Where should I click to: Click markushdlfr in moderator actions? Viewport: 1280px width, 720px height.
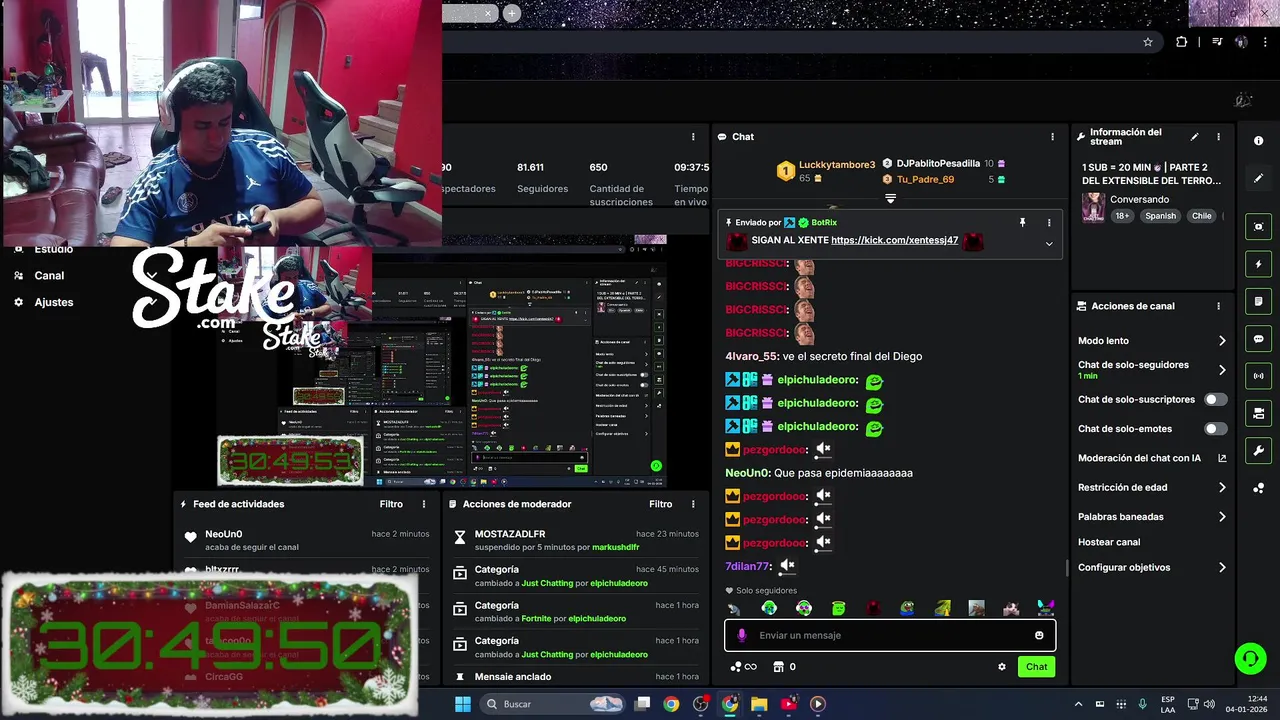click(615, 548)
